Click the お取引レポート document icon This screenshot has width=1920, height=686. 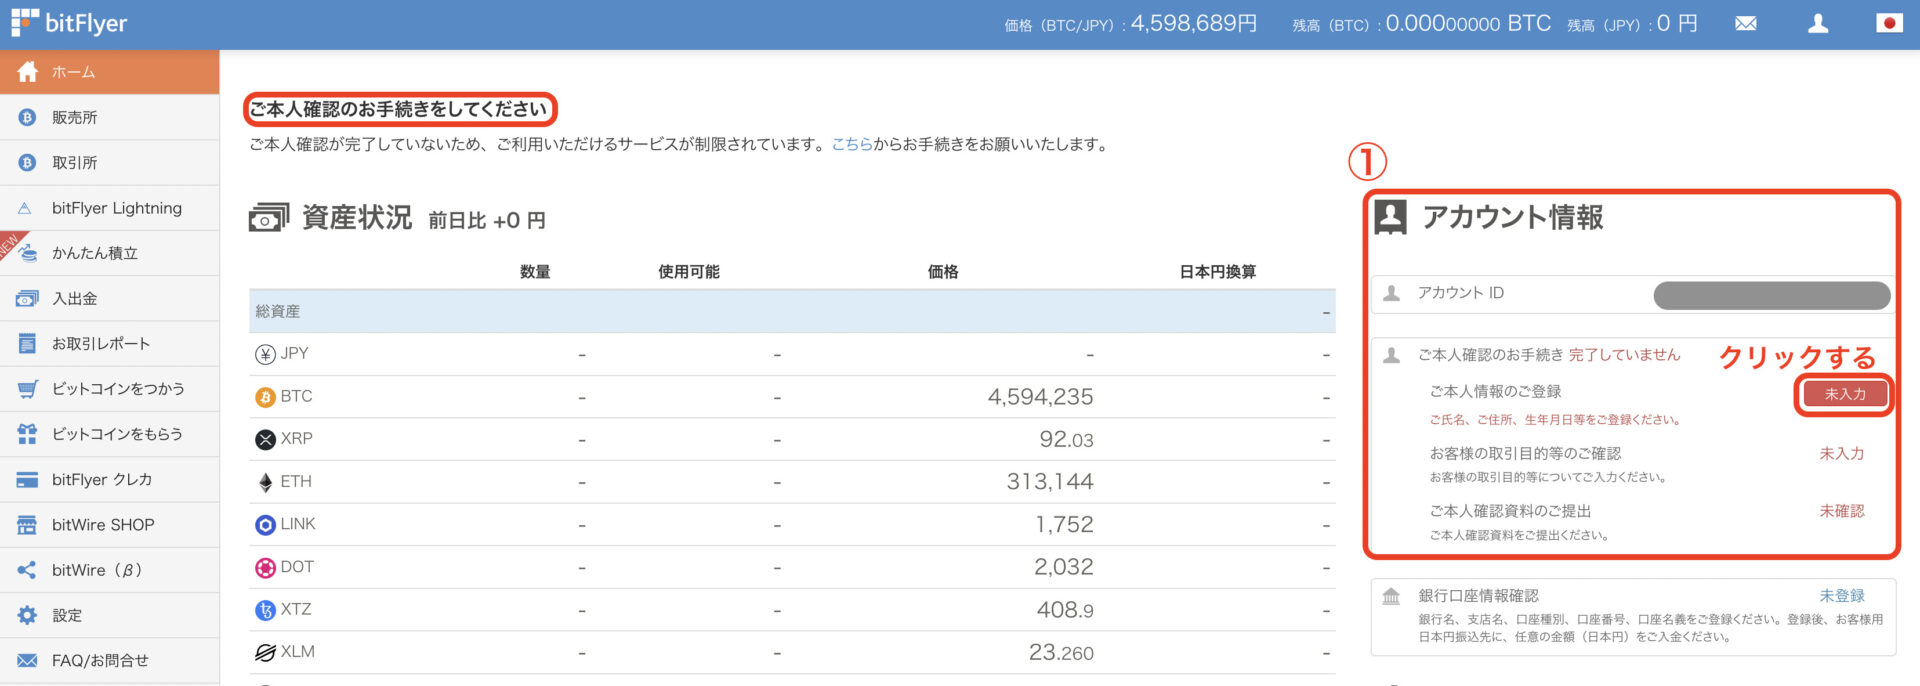27,344
